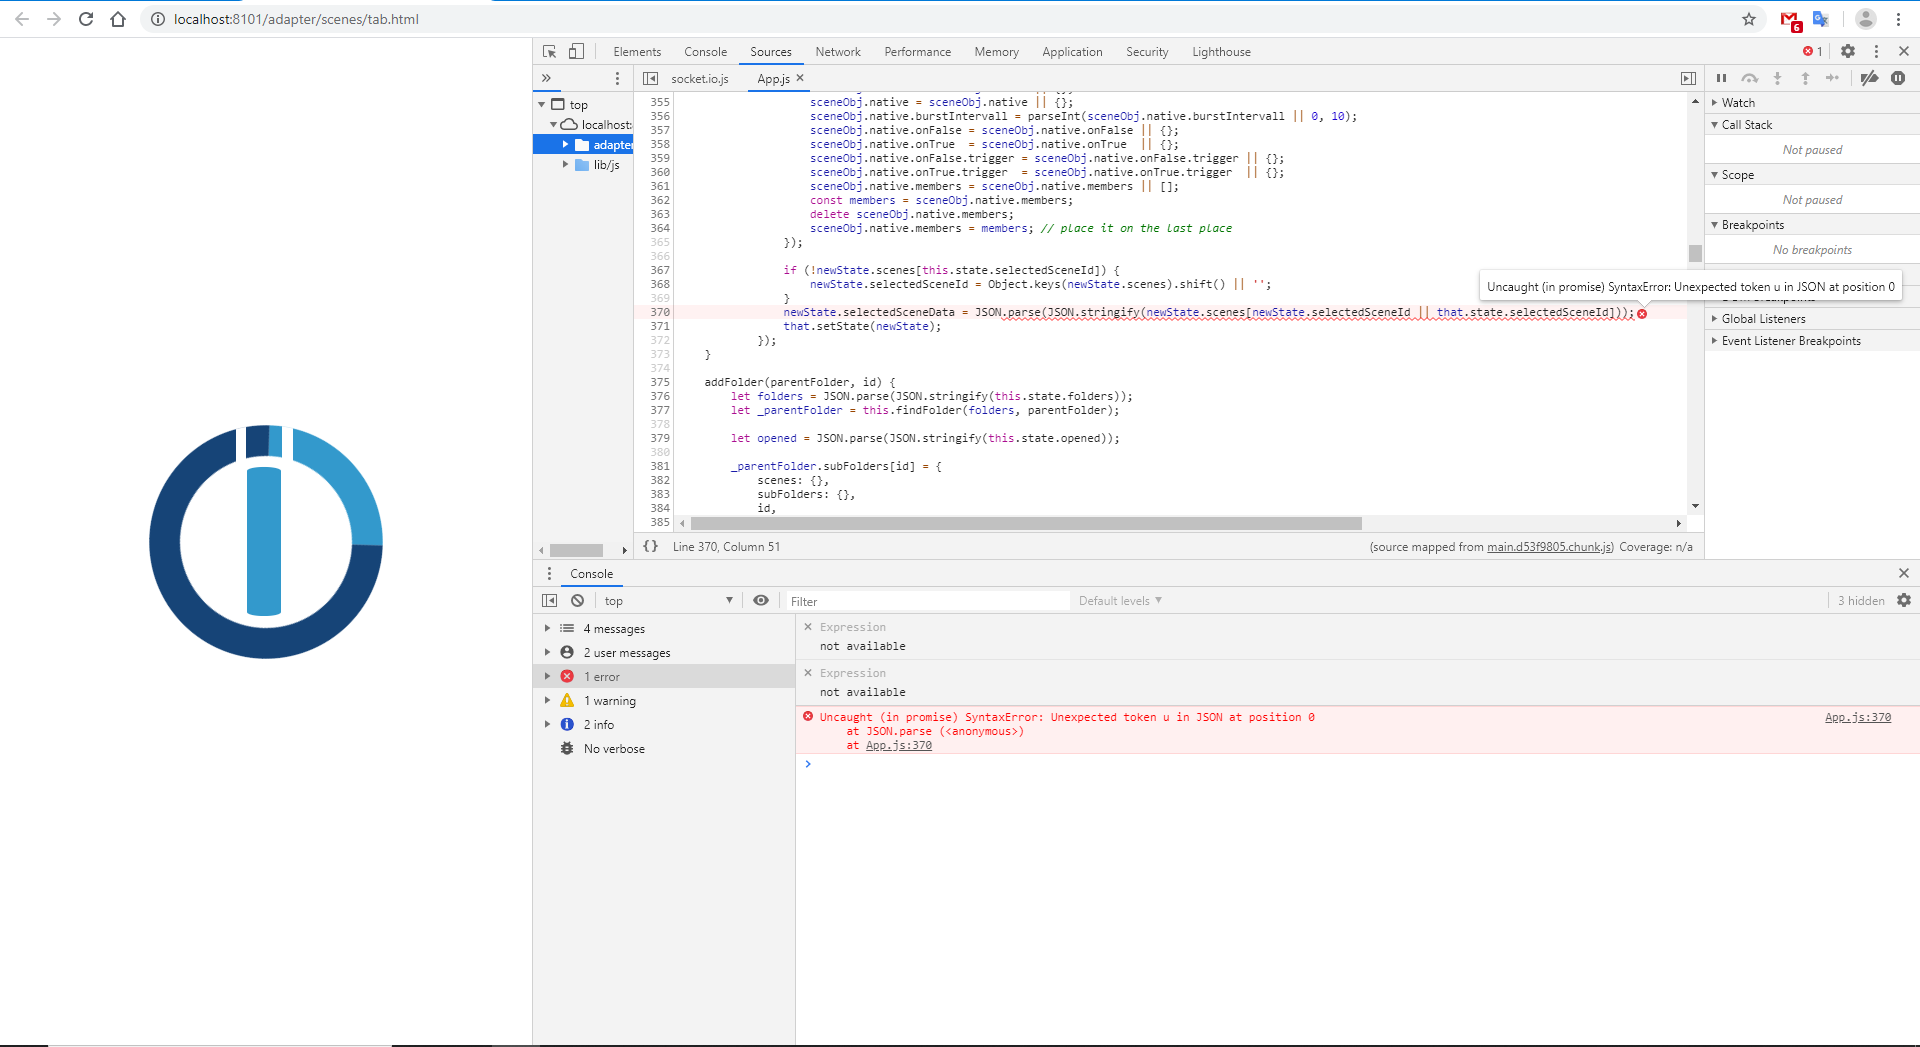This screenshot has height=1047, width=1920.
Task: Open console drawer three-dot menu
Action: 549,573
